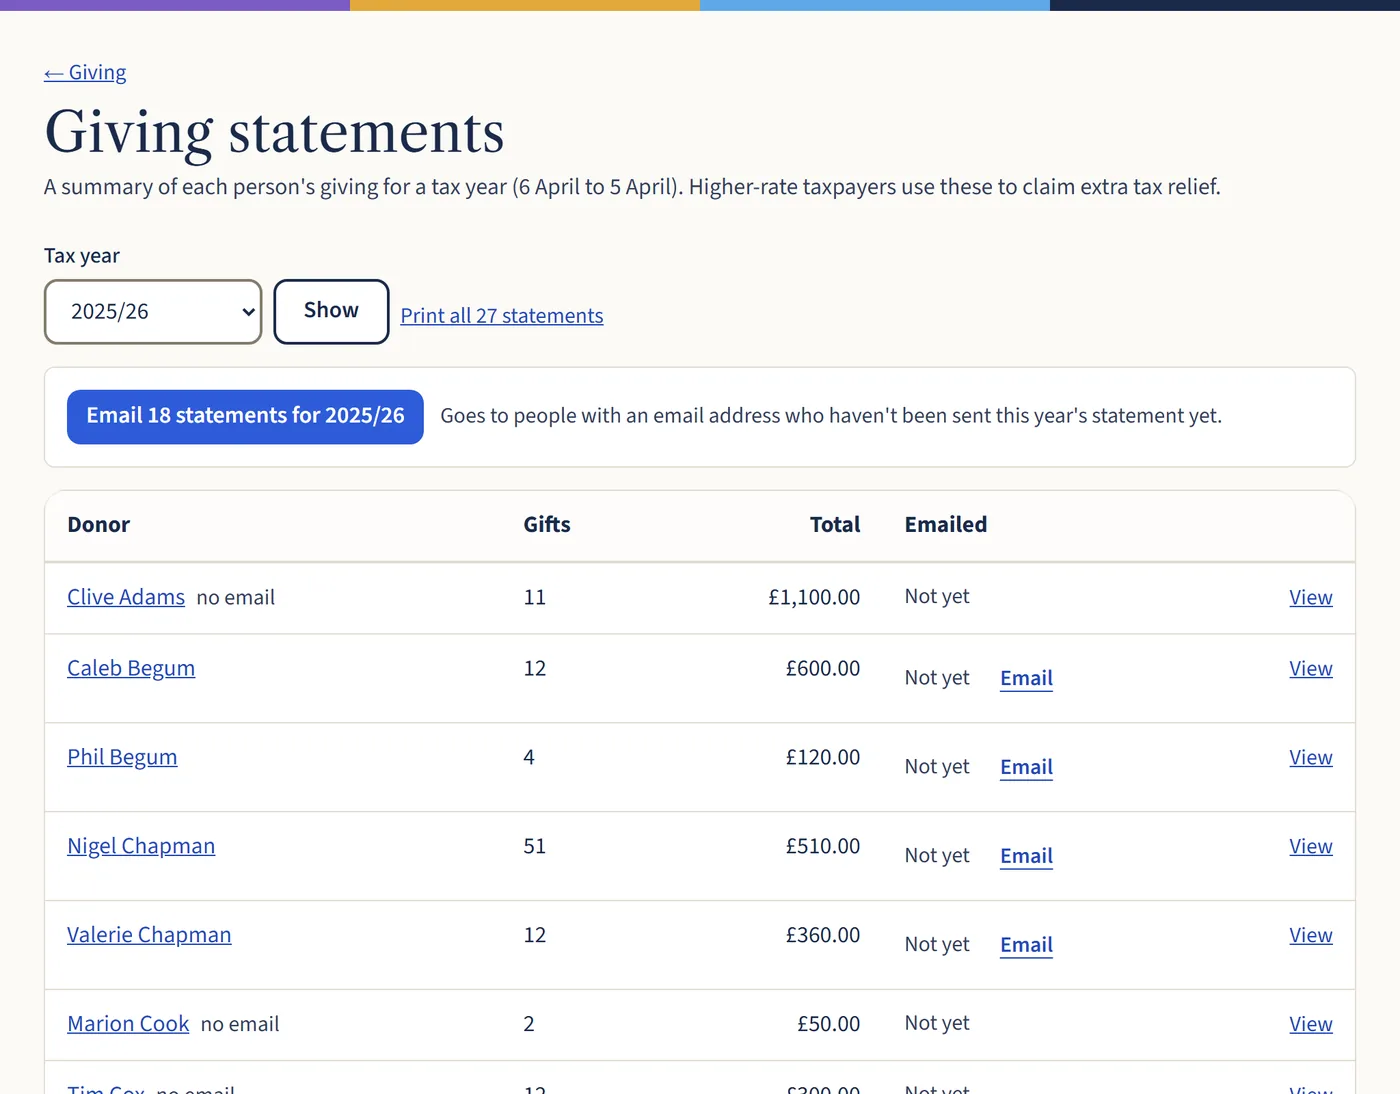Click the Emailed column header
The width and height of the screenshot is (1400, 1094).
pyautogui.click(x=946, y=525)
